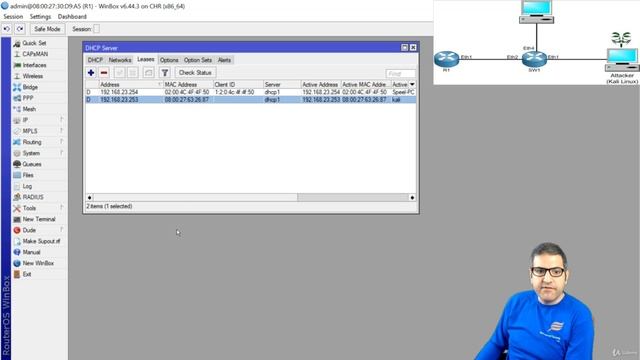The image size is (640, 360).
Task: Select lease row 192.168.23.253
Action: [x=251, y=100]
